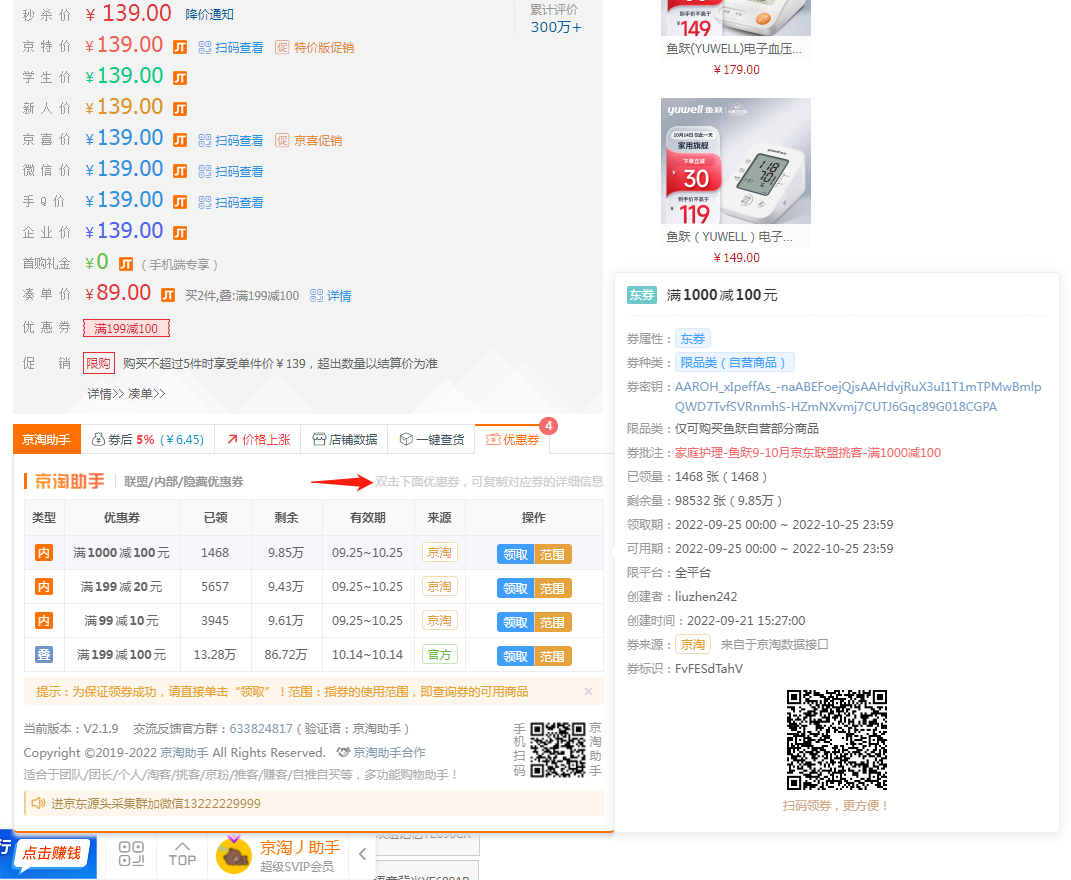Click 范围 for 满99减10元 coupon
Viewport: 1071px width, 880px height.
click(x=553, y=622)
